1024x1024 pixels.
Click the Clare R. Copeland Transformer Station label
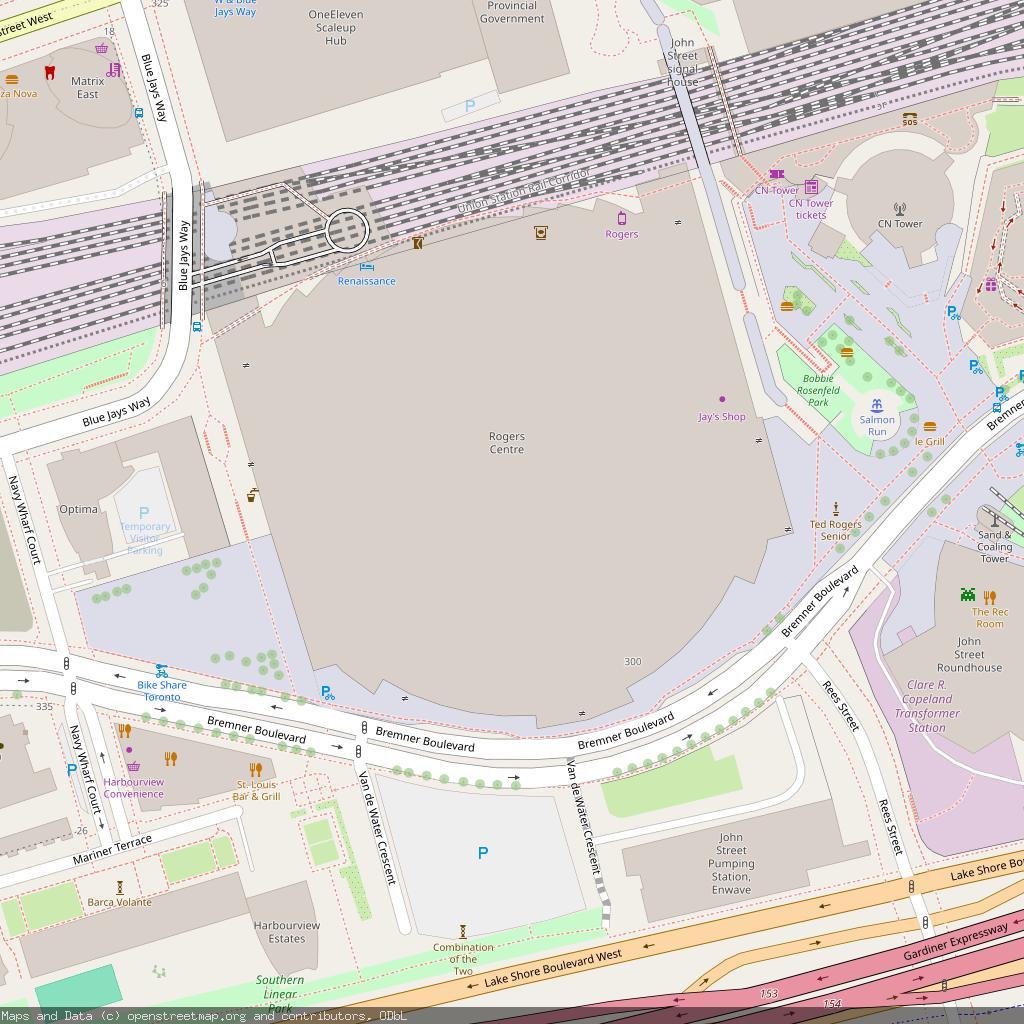[x=927, y=706]
